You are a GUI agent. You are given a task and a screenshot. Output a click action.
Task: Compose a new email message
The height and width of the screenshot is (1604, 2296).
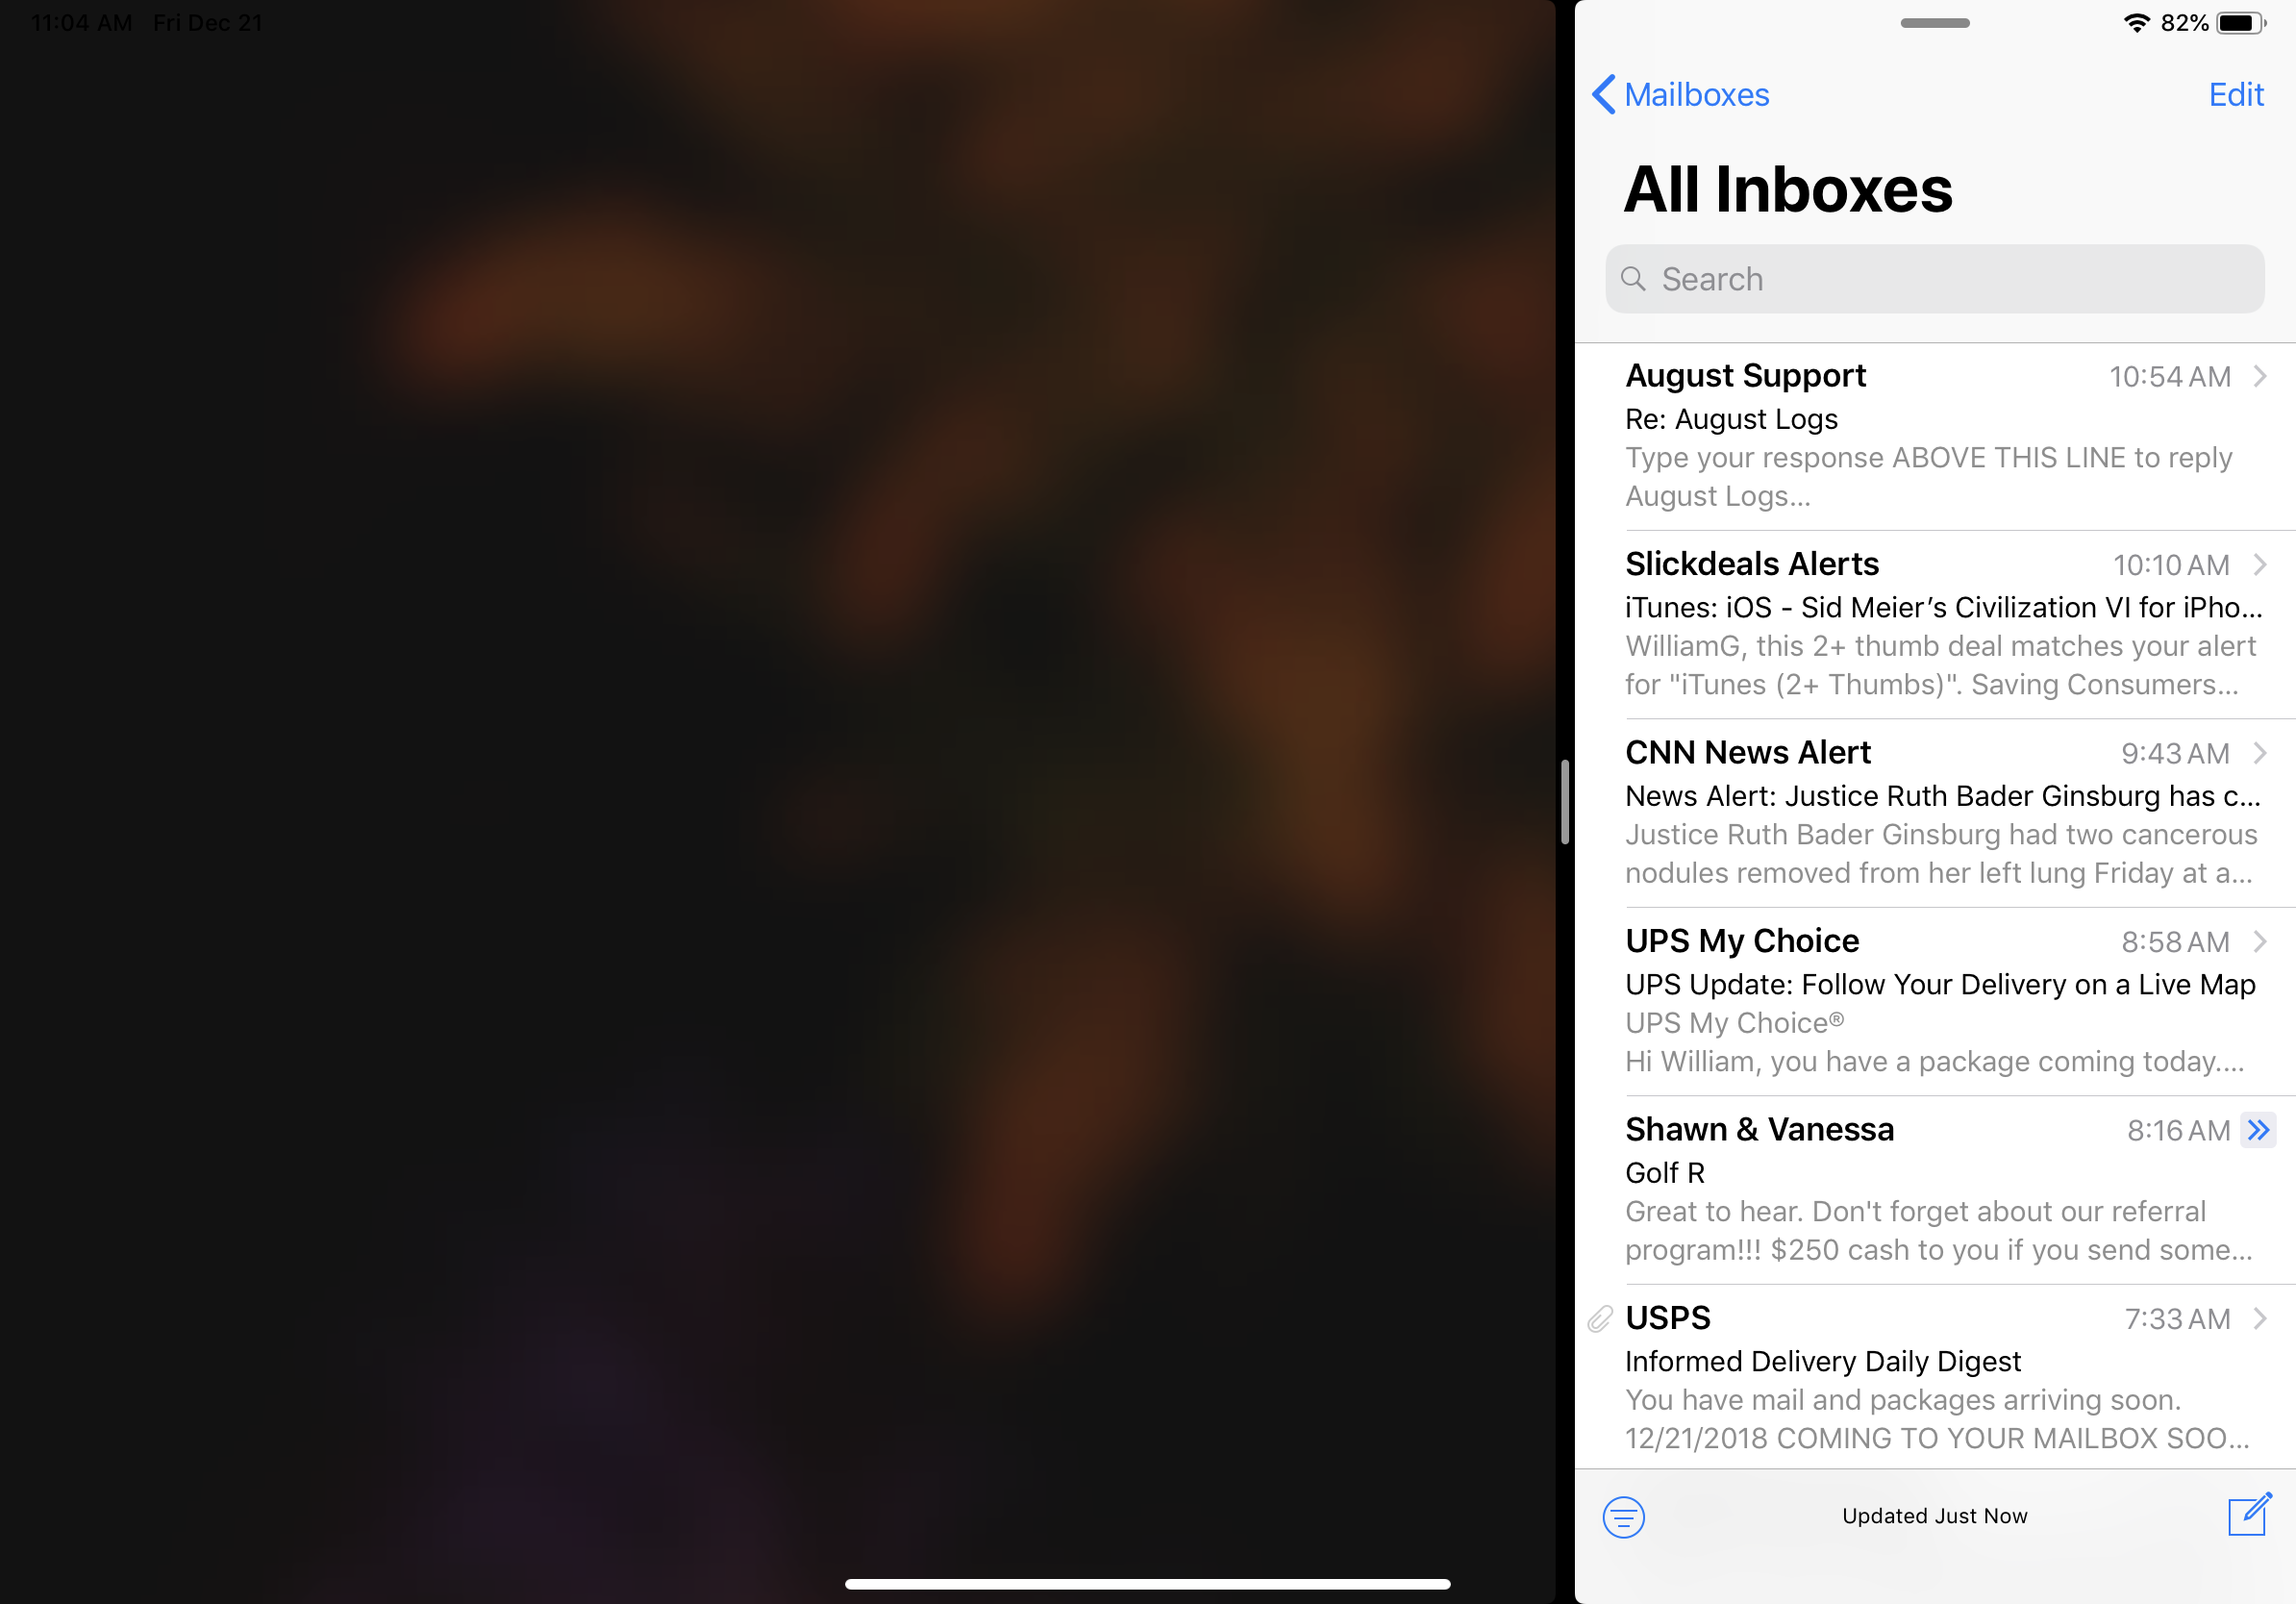click(2249, 1514)
